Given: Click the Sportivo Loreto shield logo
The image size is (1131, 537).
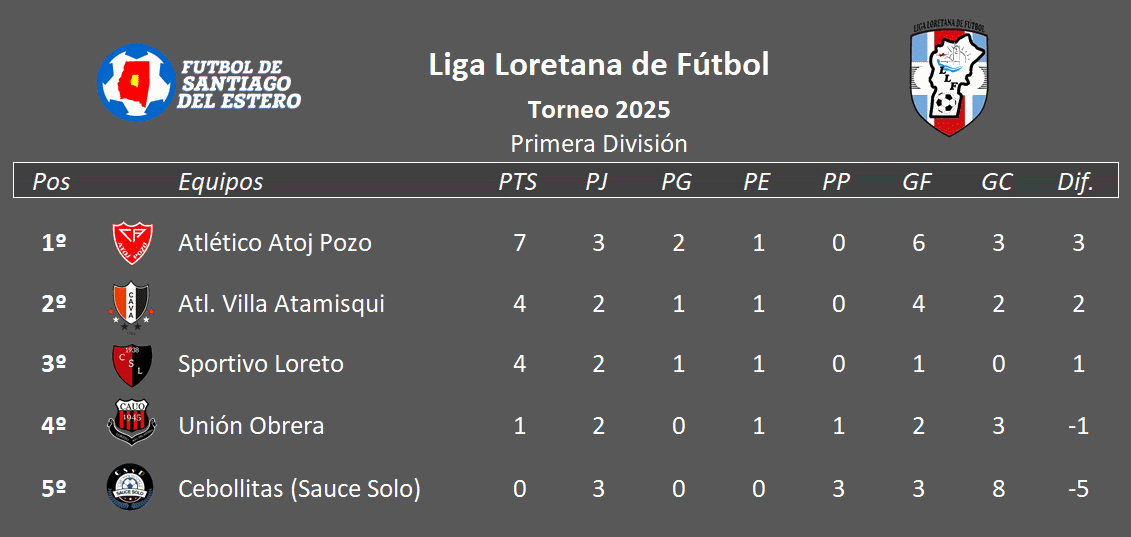Looking at the screenshot, I should [132, 365].
